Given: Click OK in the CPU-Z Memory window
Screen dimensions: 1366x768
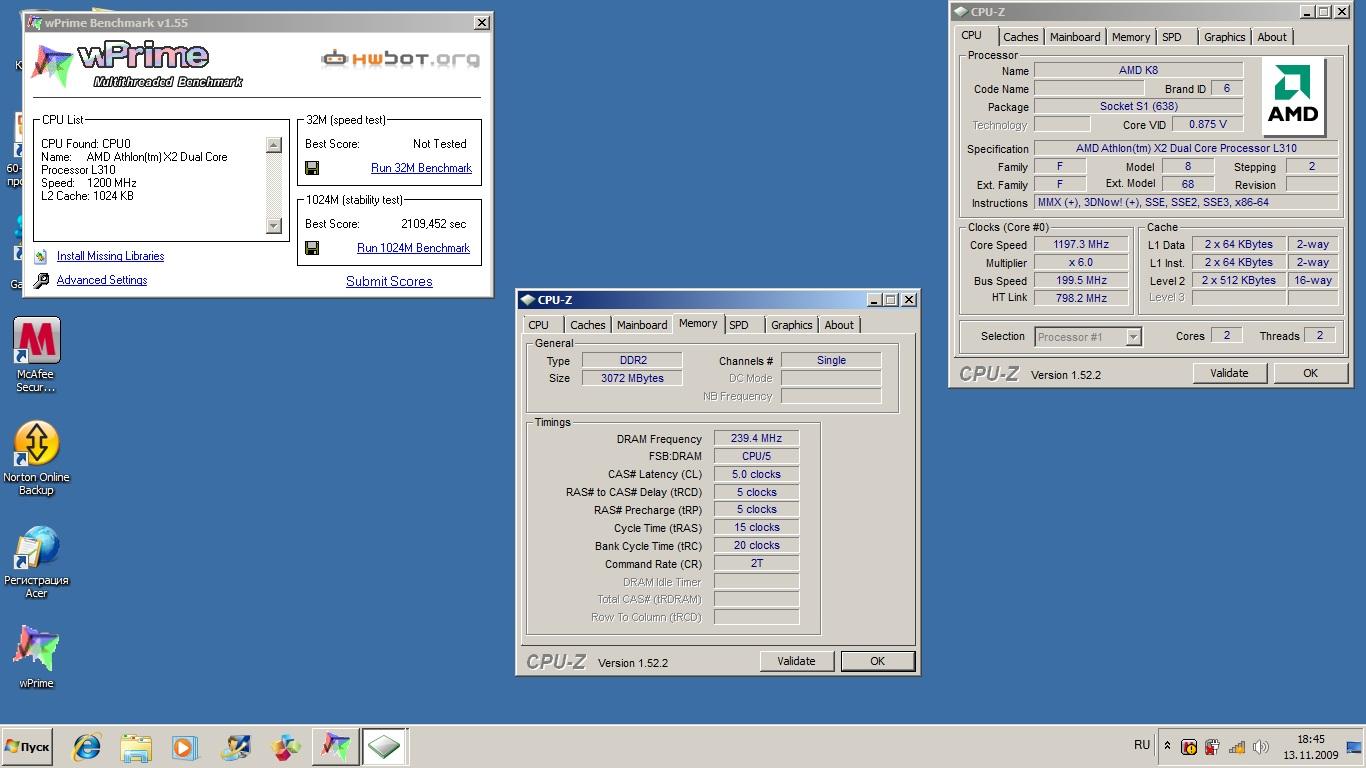Looking at the screenshot, I should click(x=877, y=661).
